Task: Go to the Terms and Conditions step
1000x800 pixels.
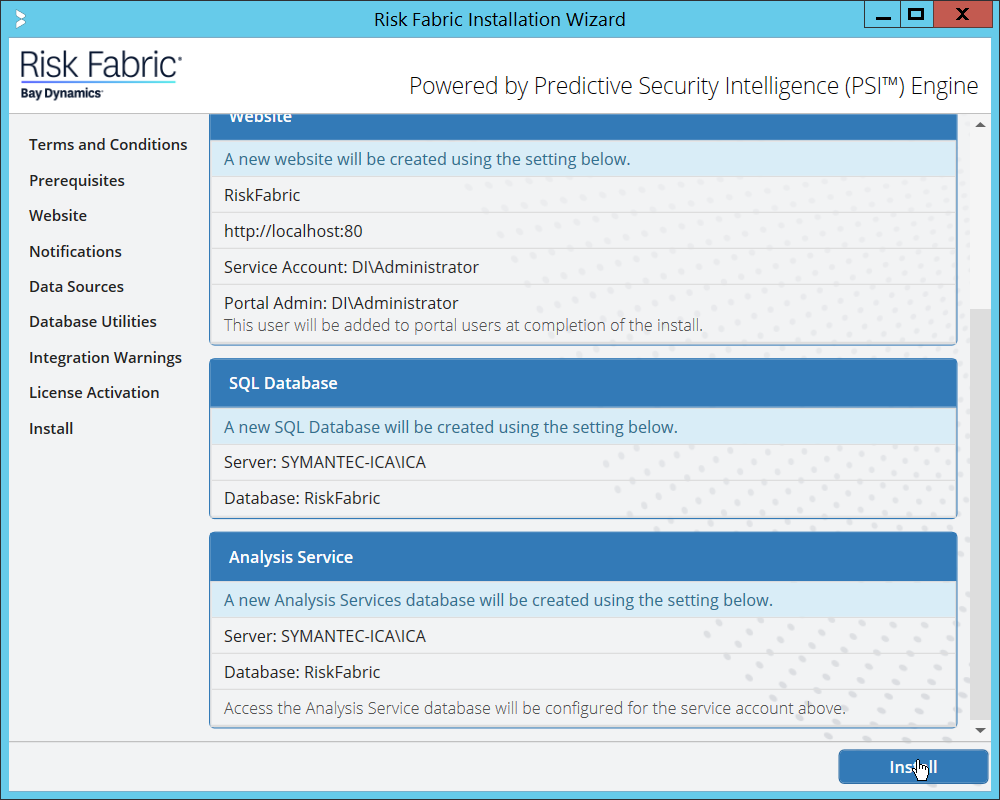Action: pyautogui.click(x=108, y=145)
